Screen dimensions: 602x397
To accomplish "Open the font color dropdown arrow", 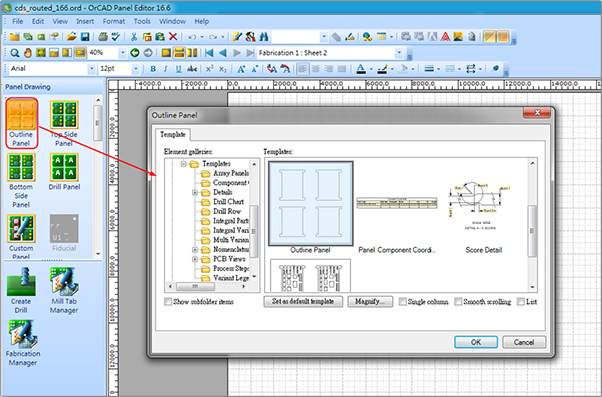I will click(x=371, y=69).
